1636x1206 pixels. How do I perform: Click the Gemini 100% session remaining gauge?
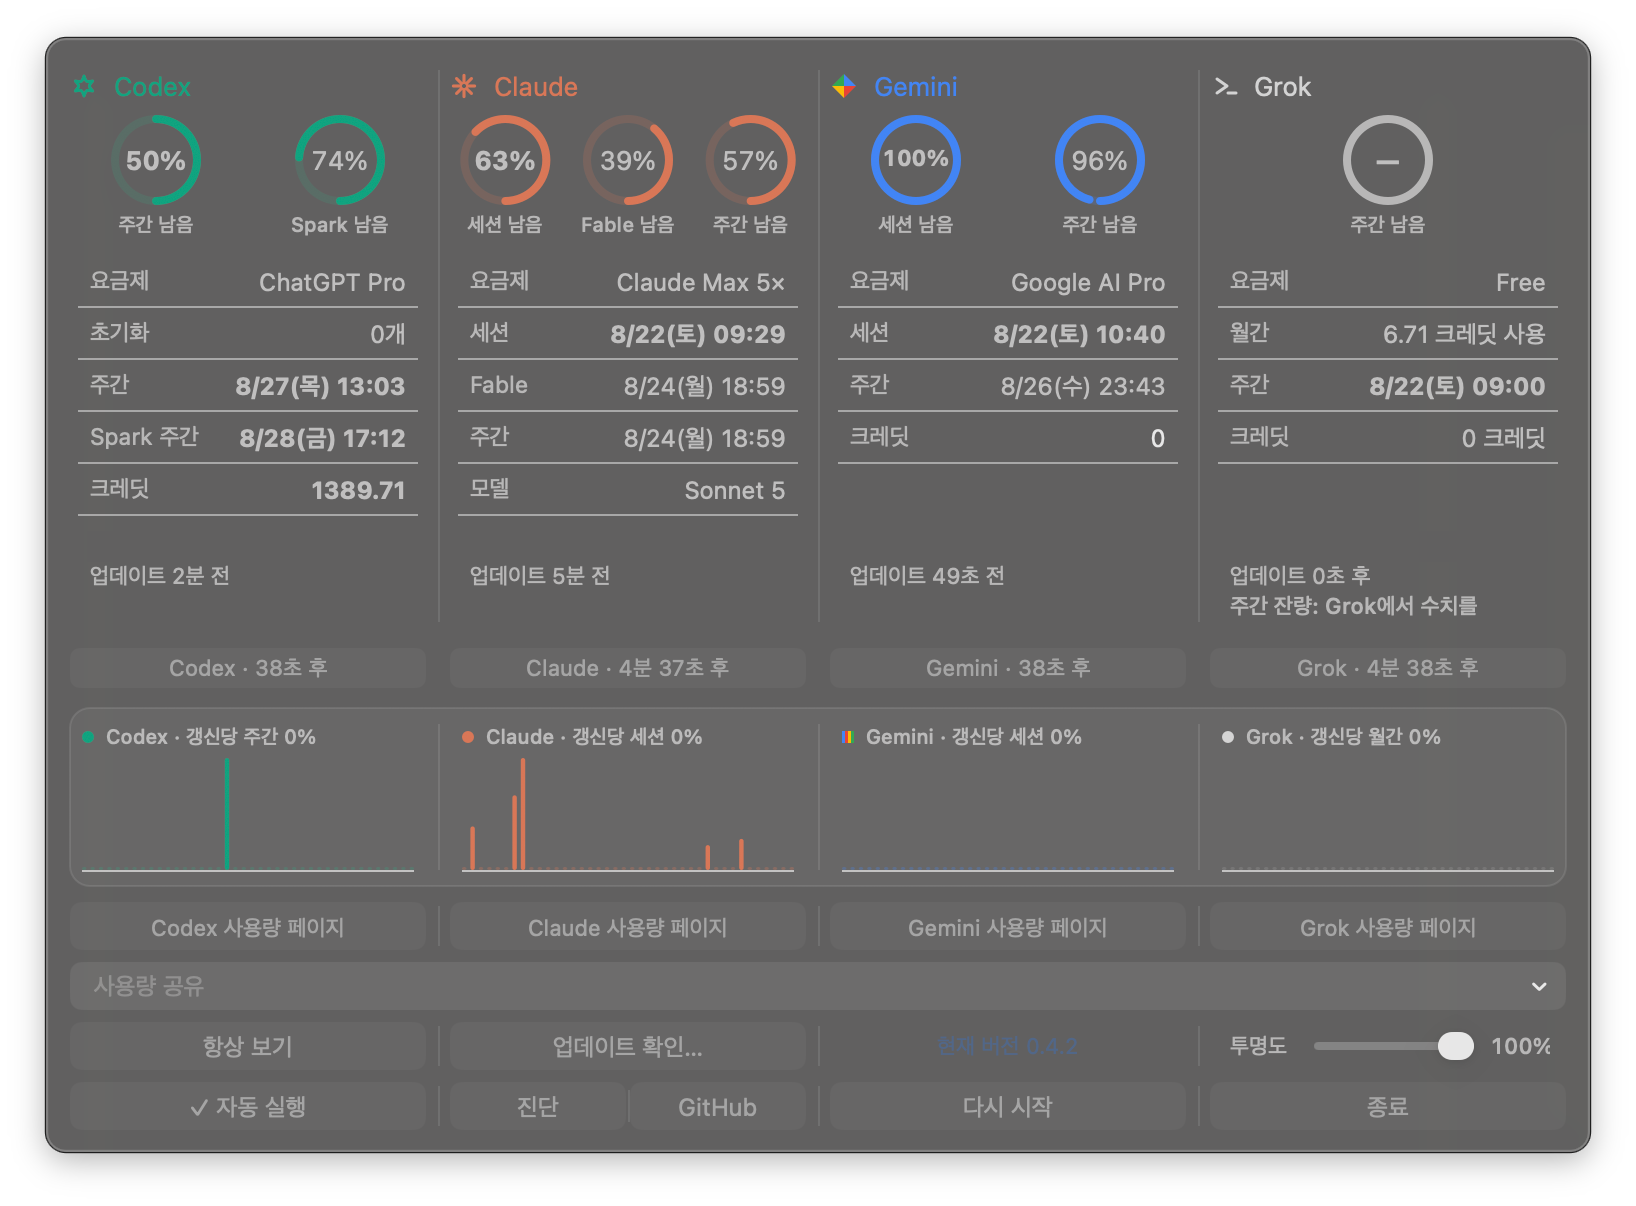[x=916, y=160]
